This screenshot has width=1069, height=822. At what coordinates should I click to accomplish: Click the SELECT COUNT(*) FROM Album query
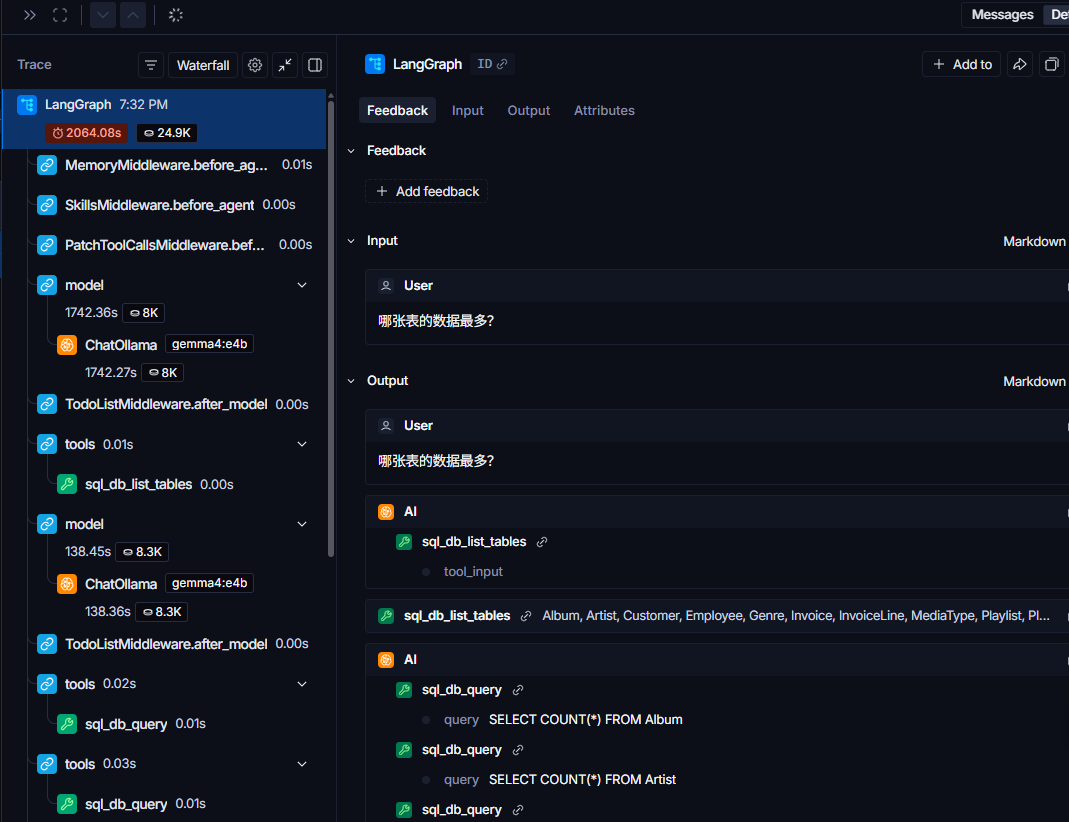[586, 720]
